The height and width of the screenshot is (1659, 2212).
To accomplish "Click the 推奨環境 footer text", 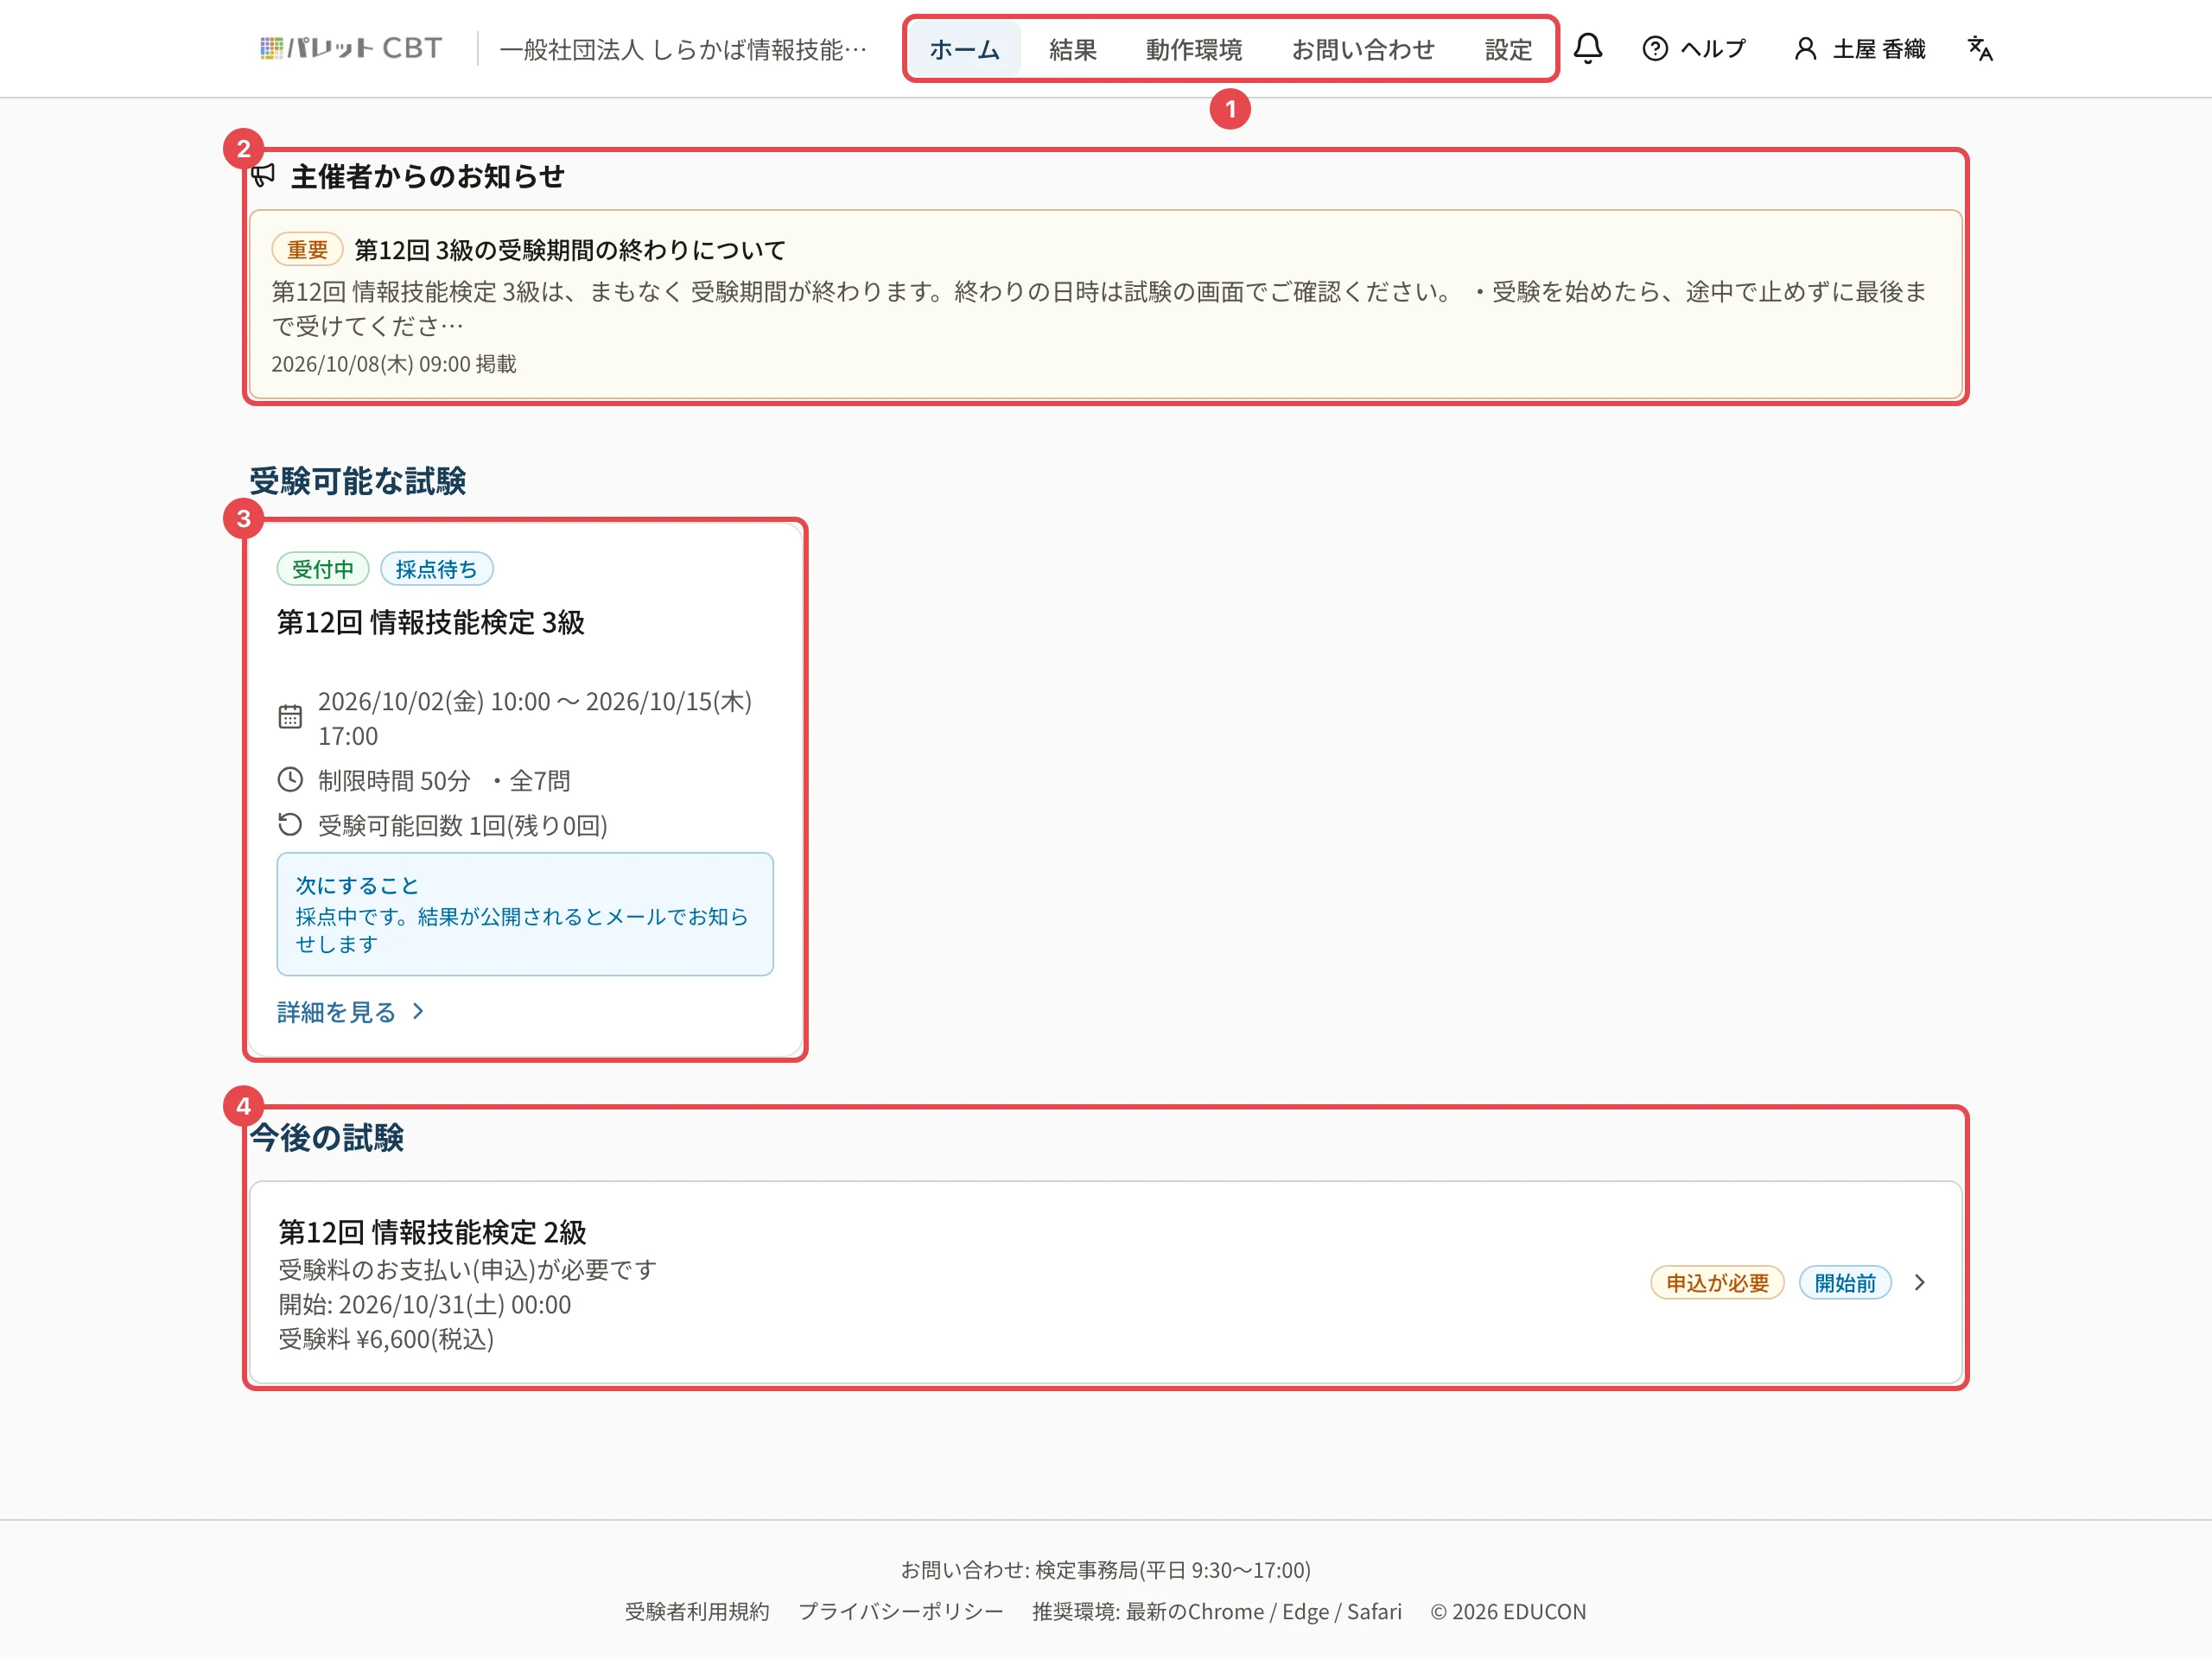I will point(1217,1612).
